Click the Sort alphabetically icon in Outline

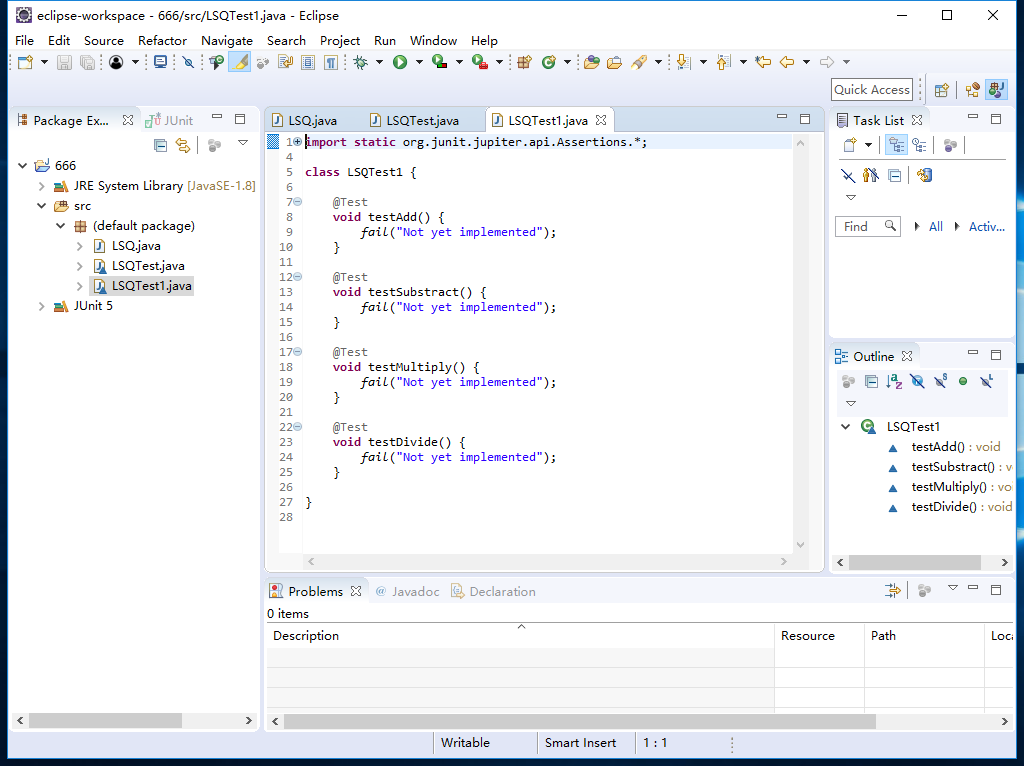coord(894,381)
